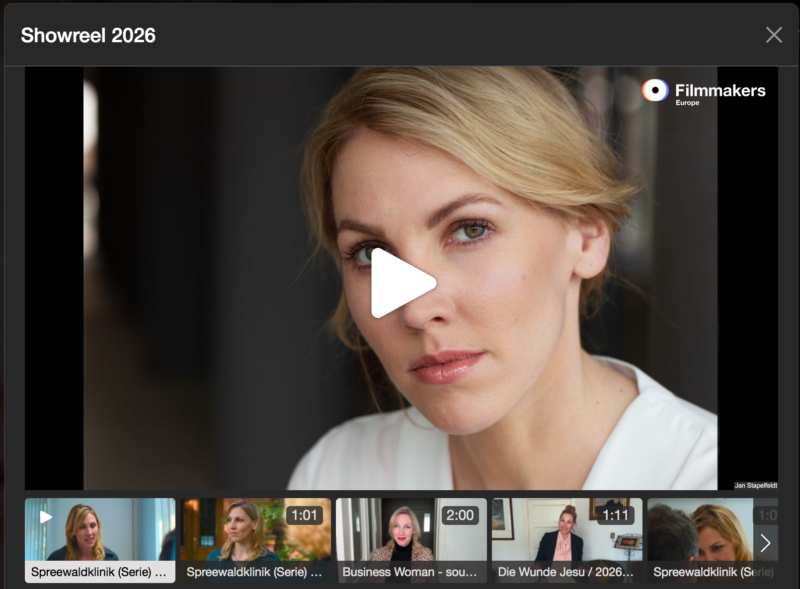The width and height of the screenshot is (800, 589).
Task: Open the Business Woman clip thumbnail
Action: (x=411, y=540)
